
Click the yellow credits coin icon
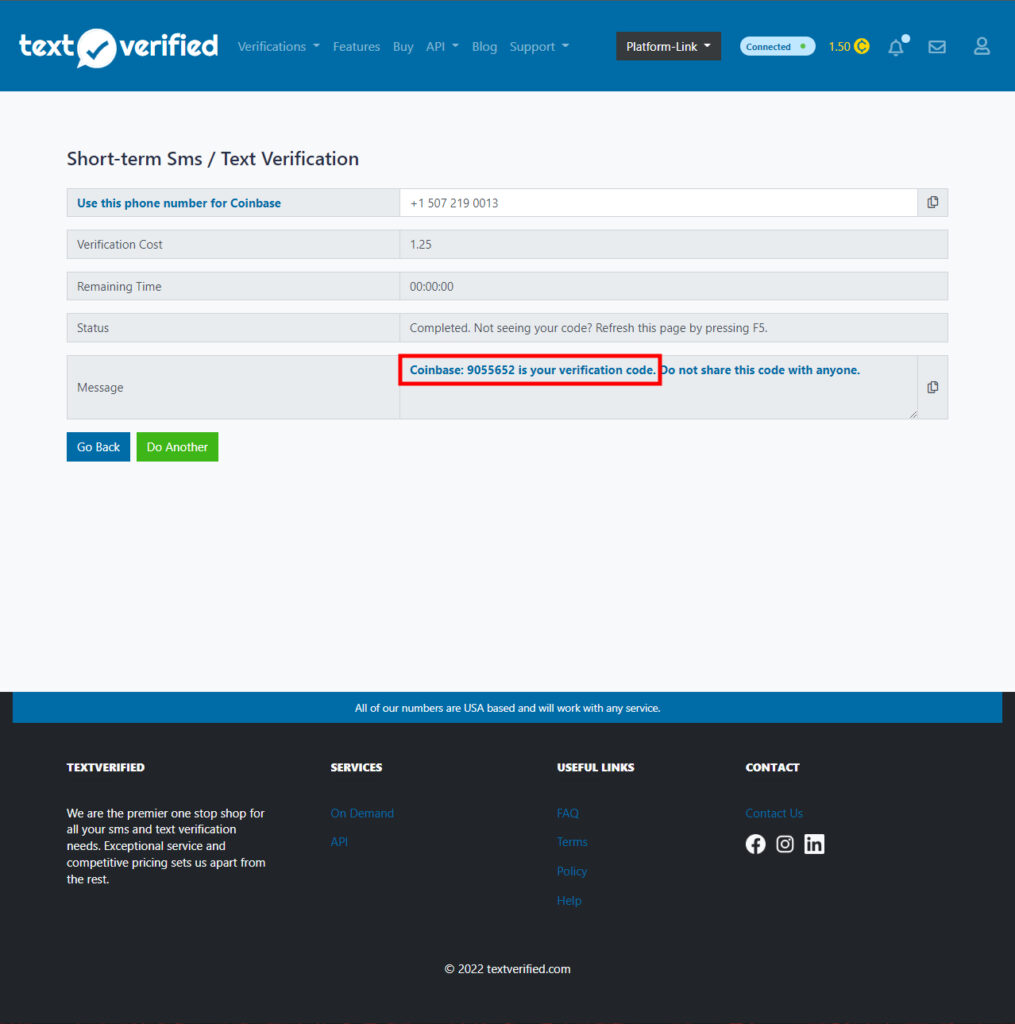[862, 46]
